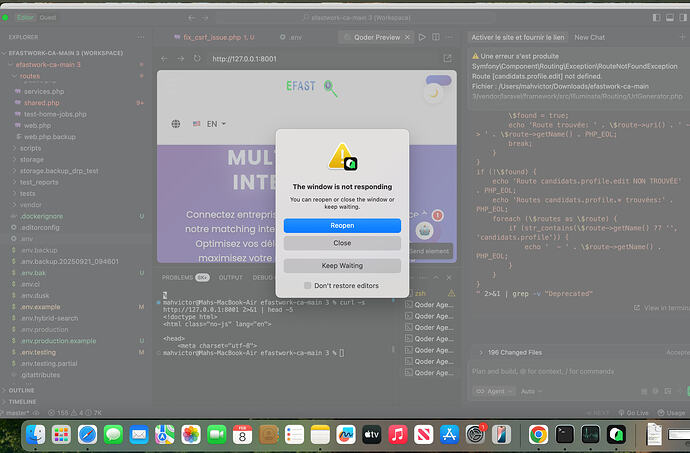Image resolution: width=690 pixels, height=453 pixels.
Task: Open .env.example file
Action: coord(40,307)
